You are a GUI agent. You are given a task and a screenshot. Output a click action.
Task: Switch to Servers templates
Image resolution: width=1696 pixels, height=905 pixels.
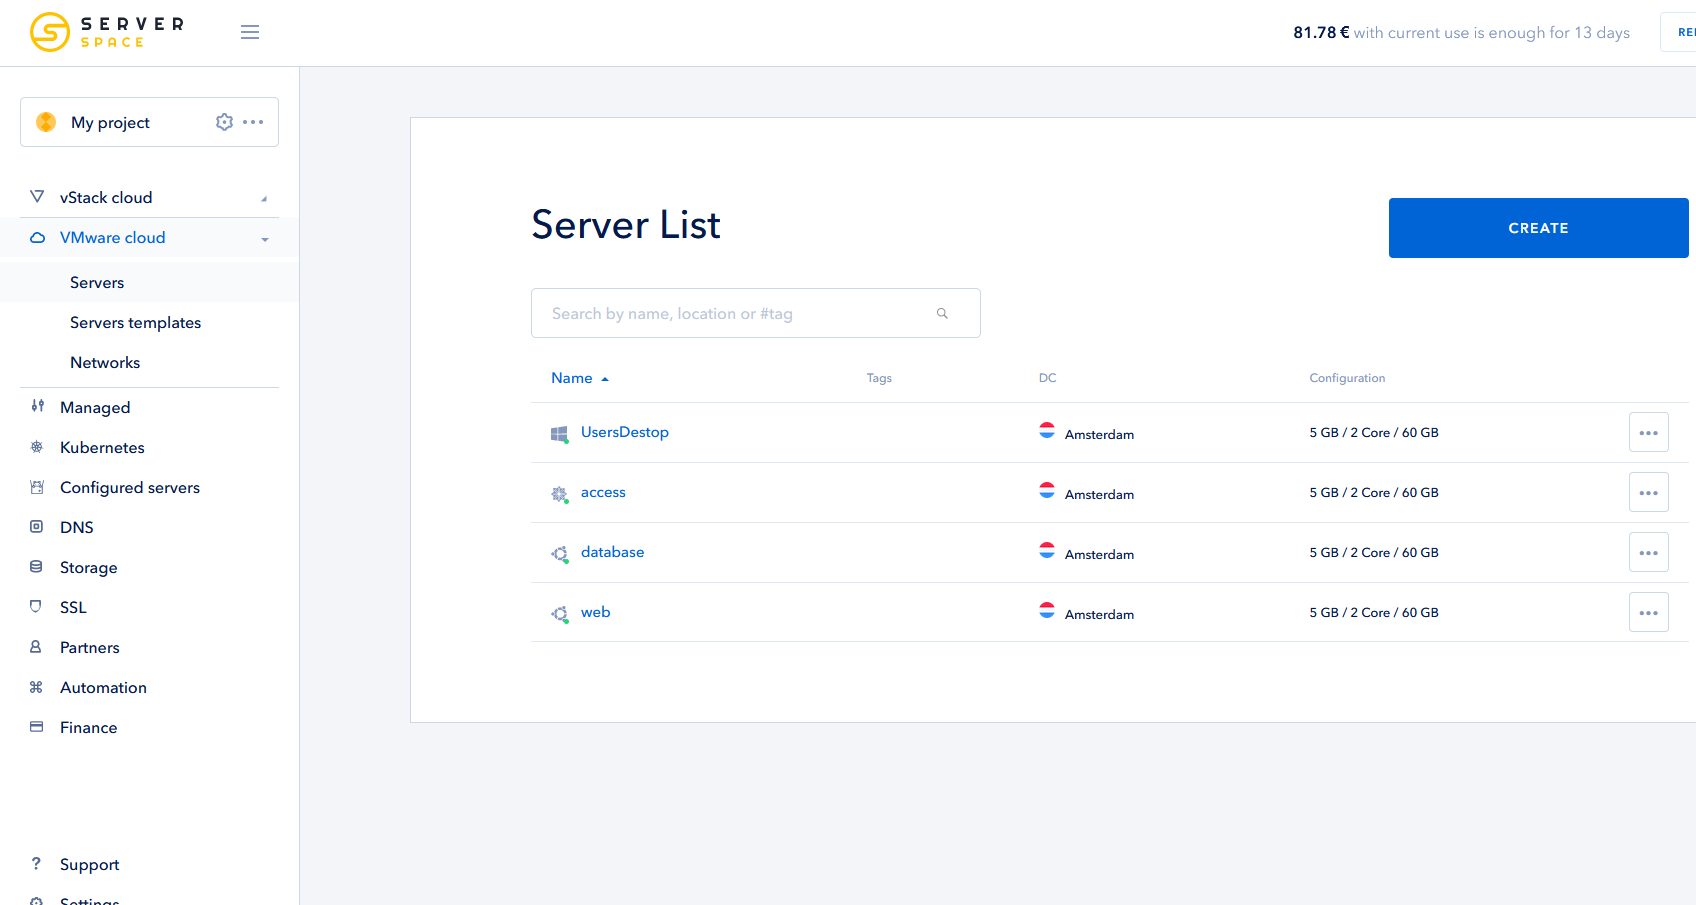click(x=135, y=322)
